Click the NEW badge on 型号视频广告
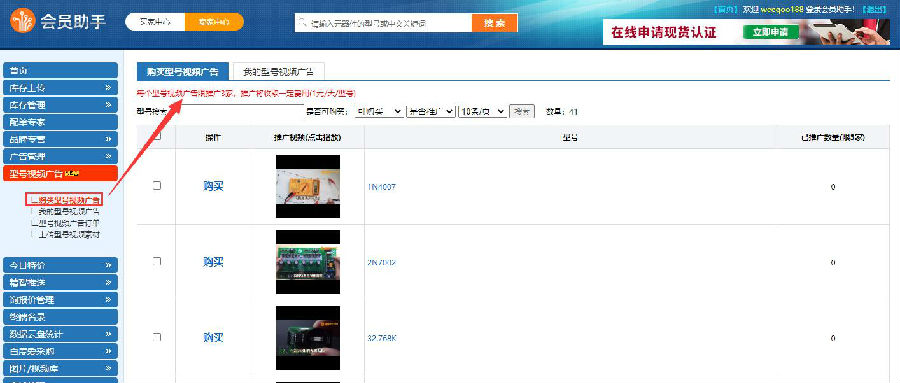900x383 pixels. (x=72, y=173)
